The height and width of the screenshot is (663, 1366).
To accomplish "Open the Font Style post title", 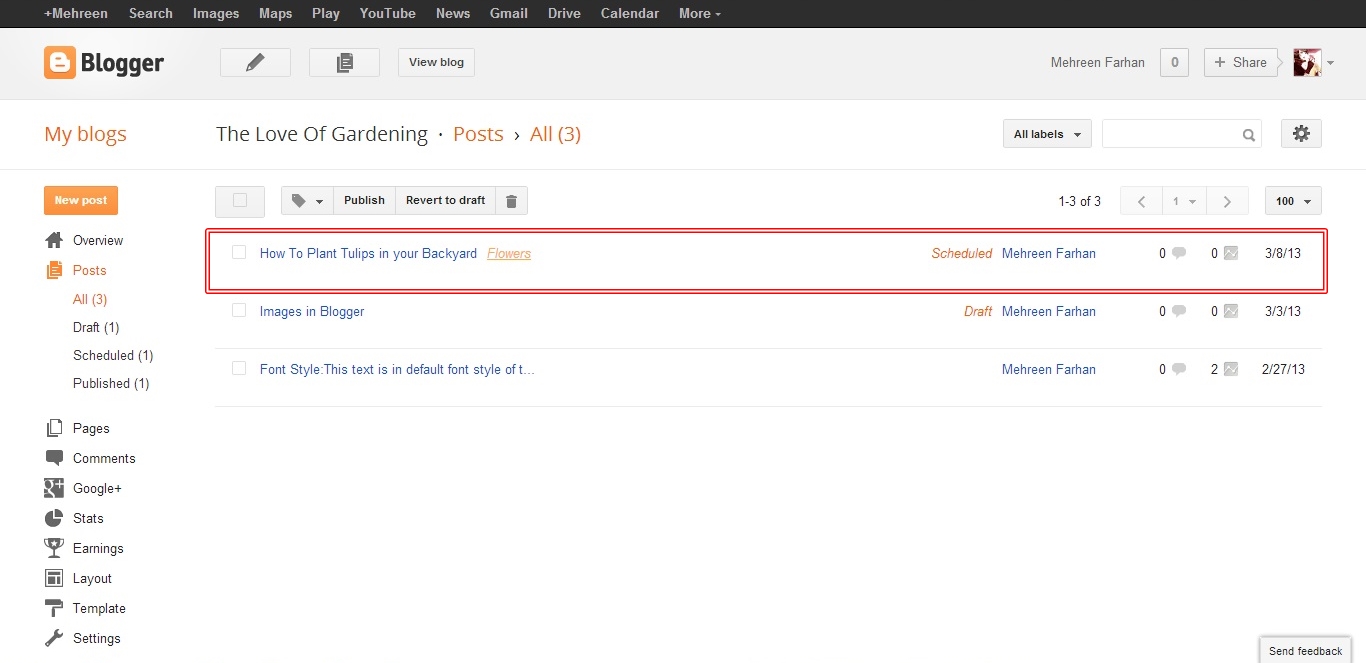I will click(397, 369).
